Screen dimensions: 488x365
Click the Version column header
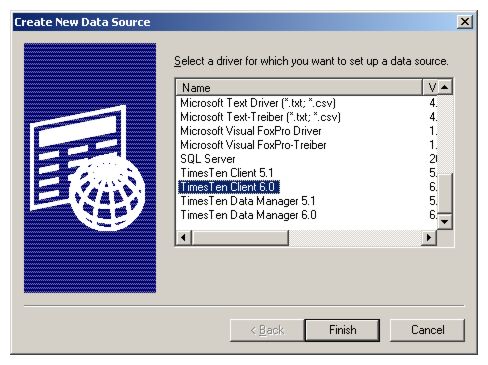(430, 88)
